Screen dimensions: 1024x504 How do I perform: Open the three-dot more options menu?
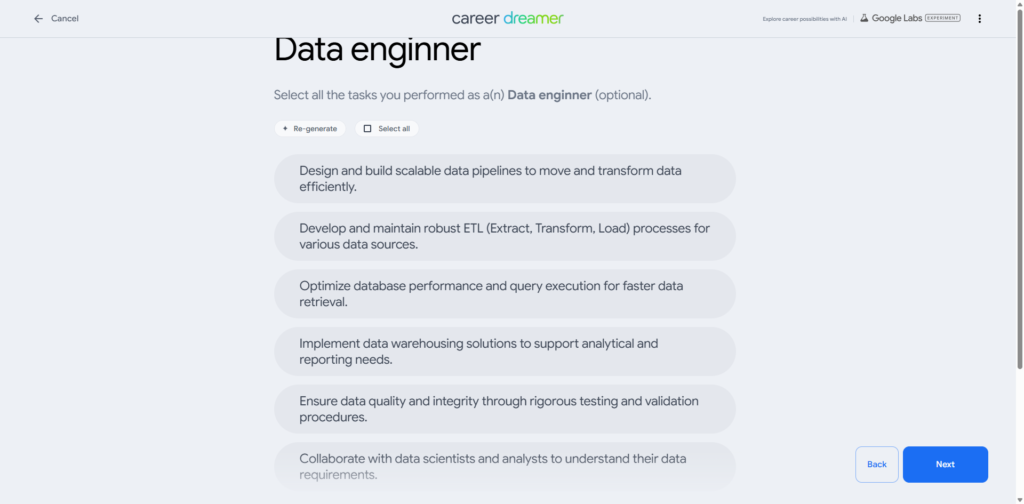tap(979, 18)
